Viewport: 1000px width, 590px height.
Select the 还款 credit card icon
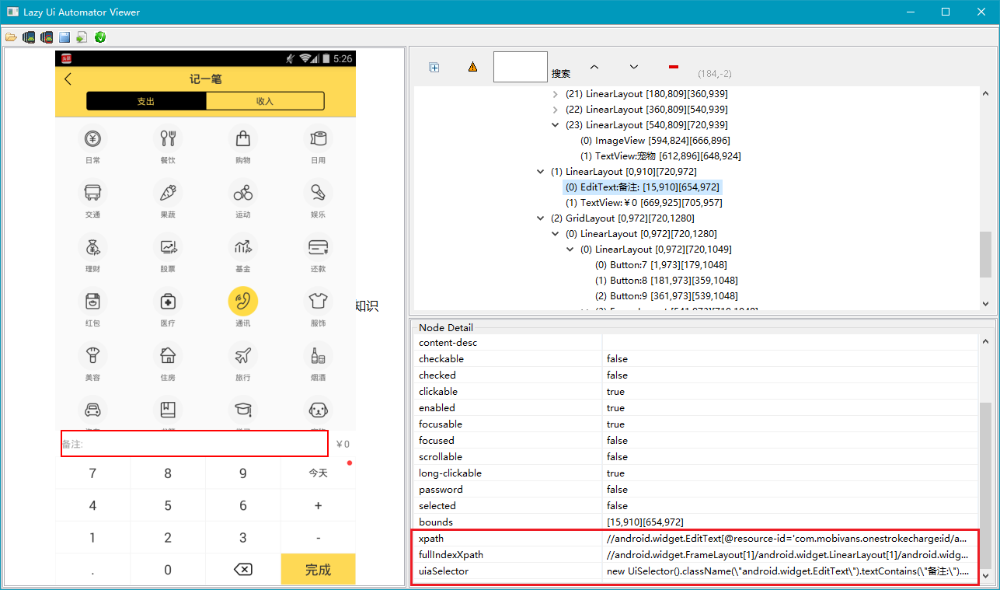click(318, 247)
